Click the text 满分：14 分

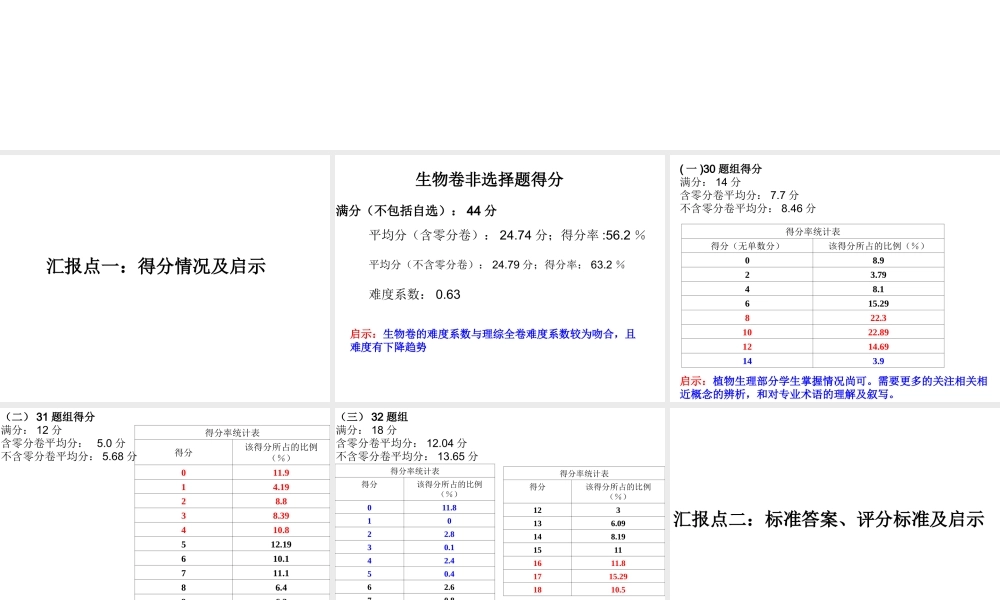[x=710, y=182]
